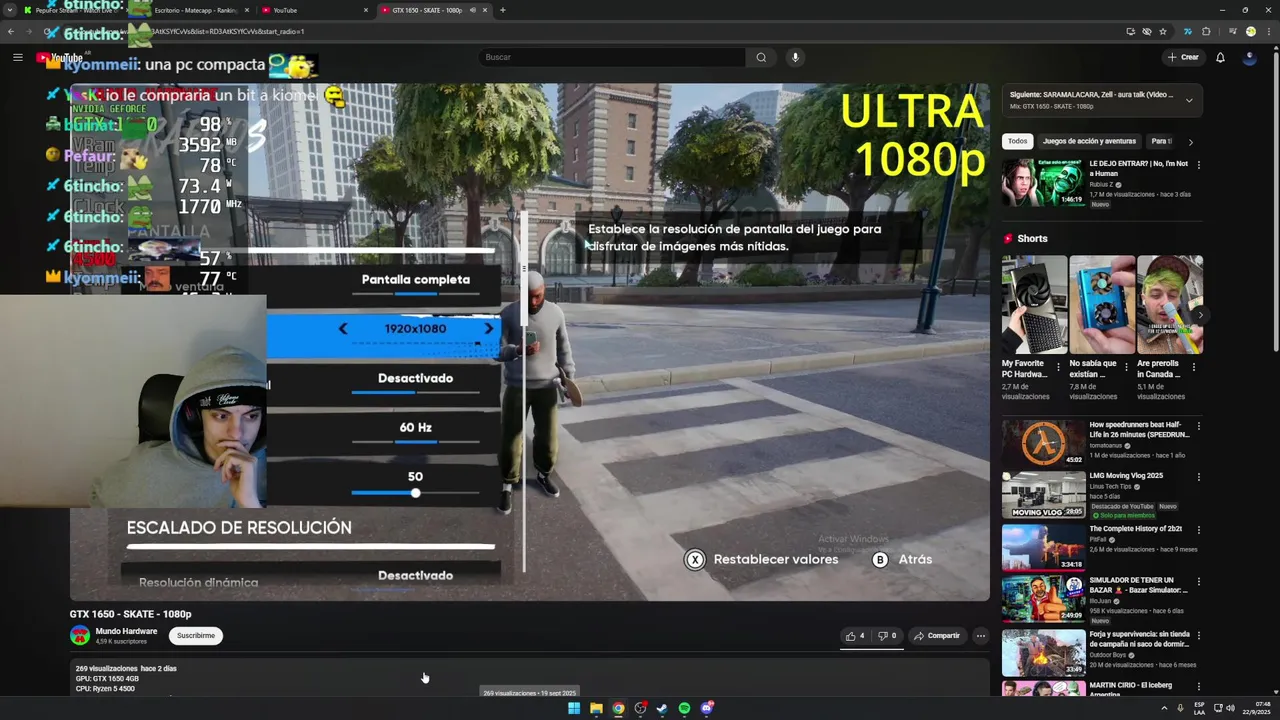Open options for SIMULADOR DE TENER UN BAZAR
Viewport: 1280px width, 720px height.
tap(1199, 582)
